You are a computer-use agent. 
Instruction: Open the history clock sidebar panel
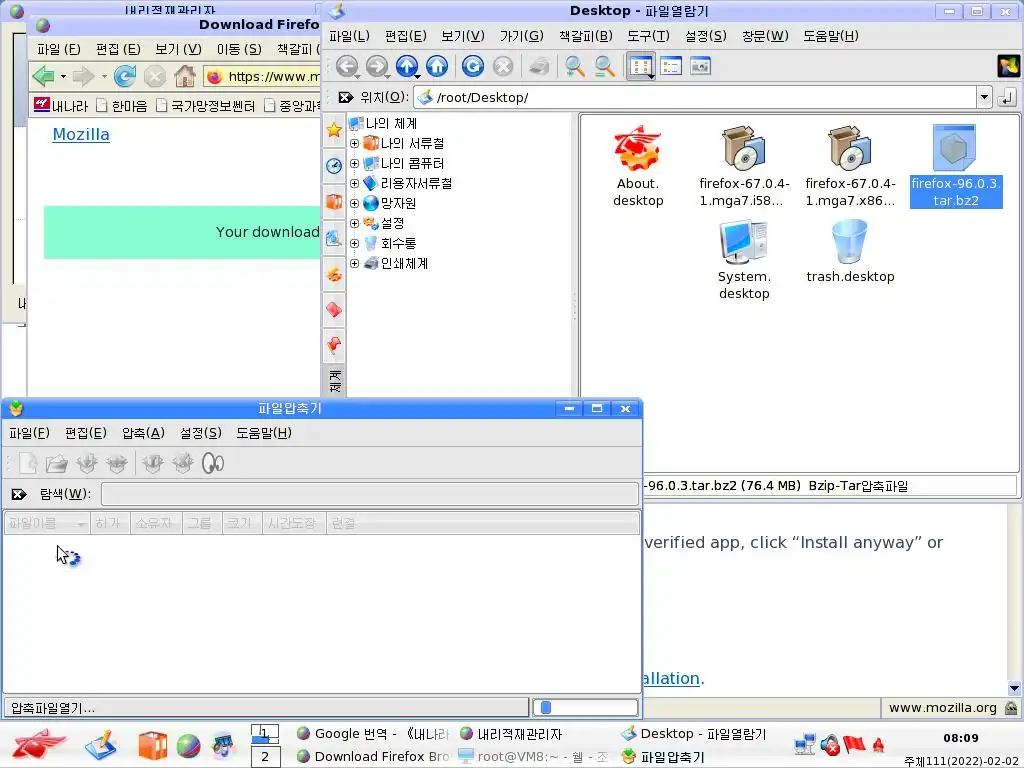[x=334, y=166]
